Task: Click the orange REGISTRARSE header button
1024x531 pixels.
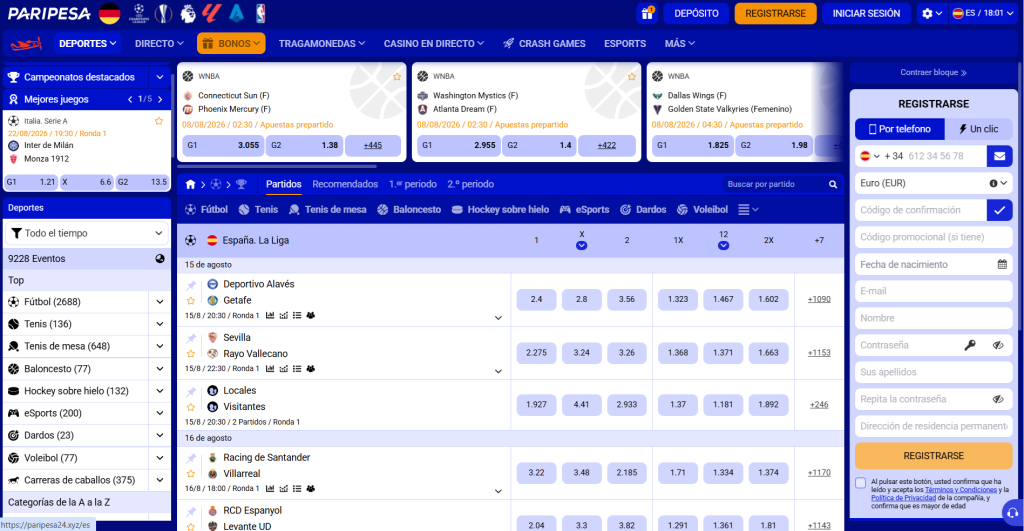Action: pos(775,13)
